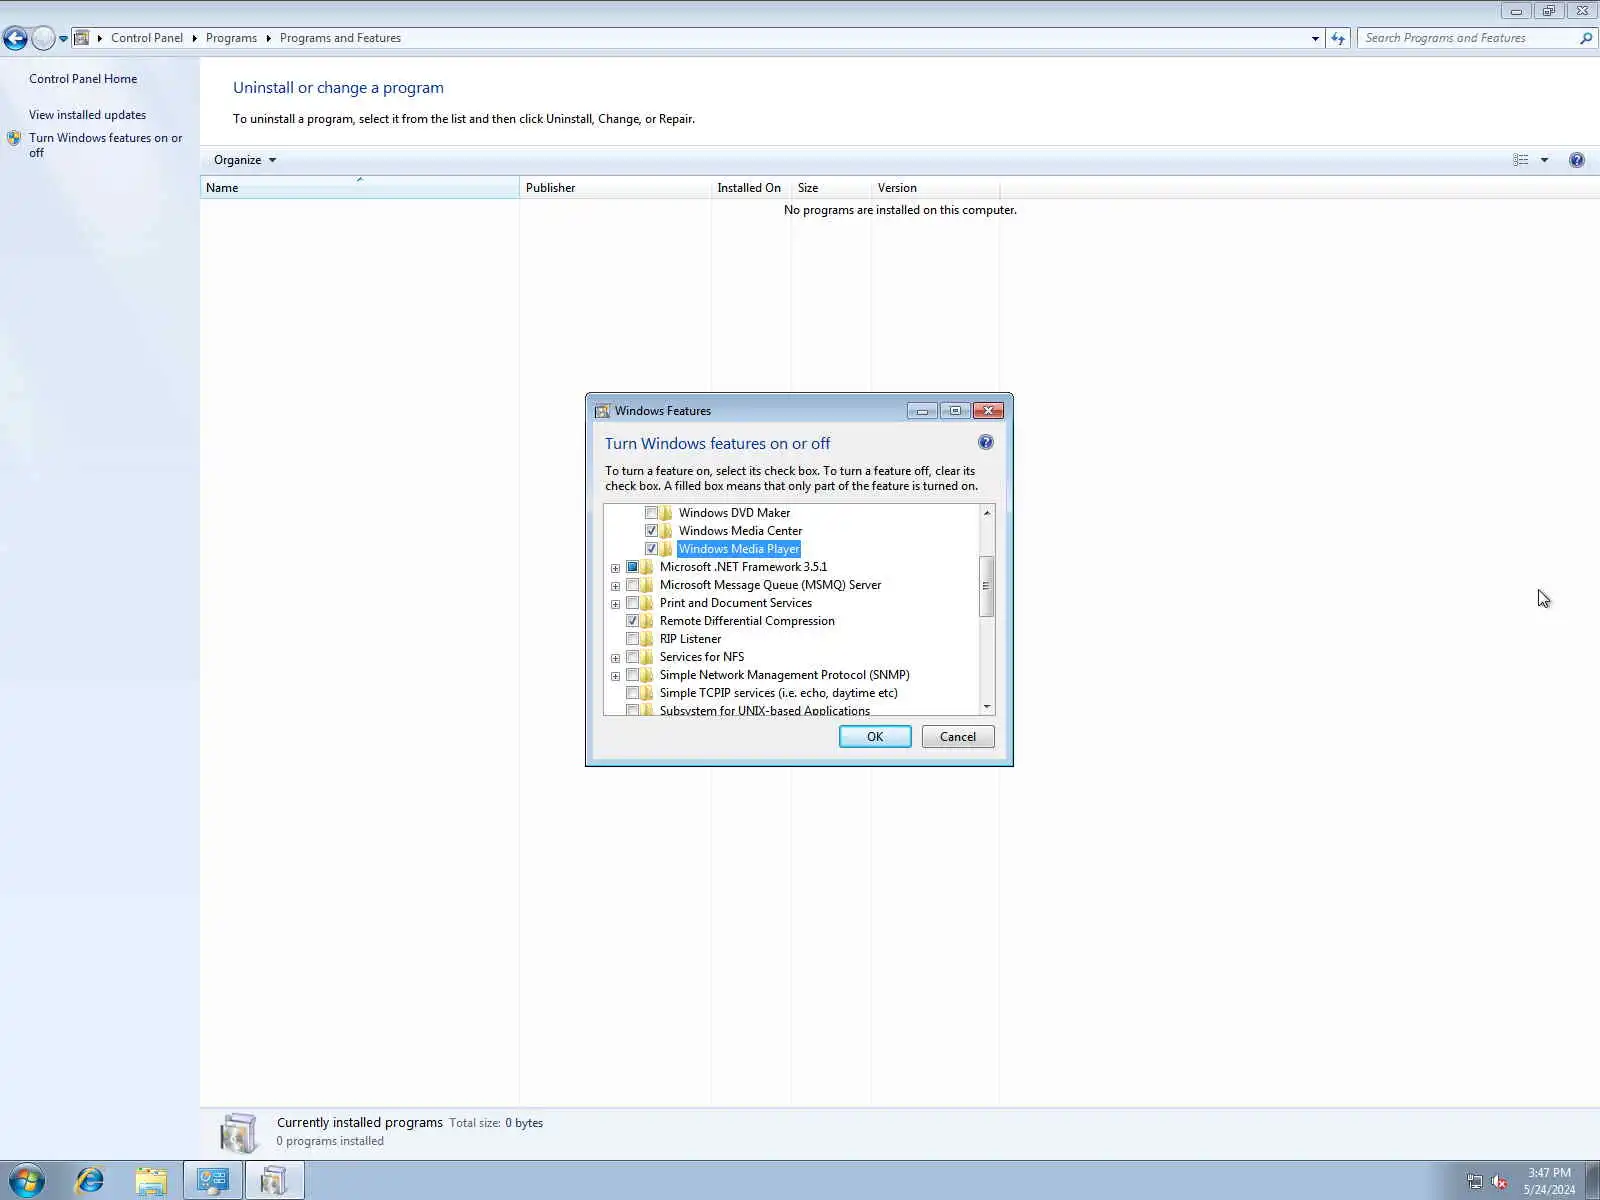Click the .NET Framework 3.5.1 folder icon
The image size is (1600, 1200).
pos(648,567)
